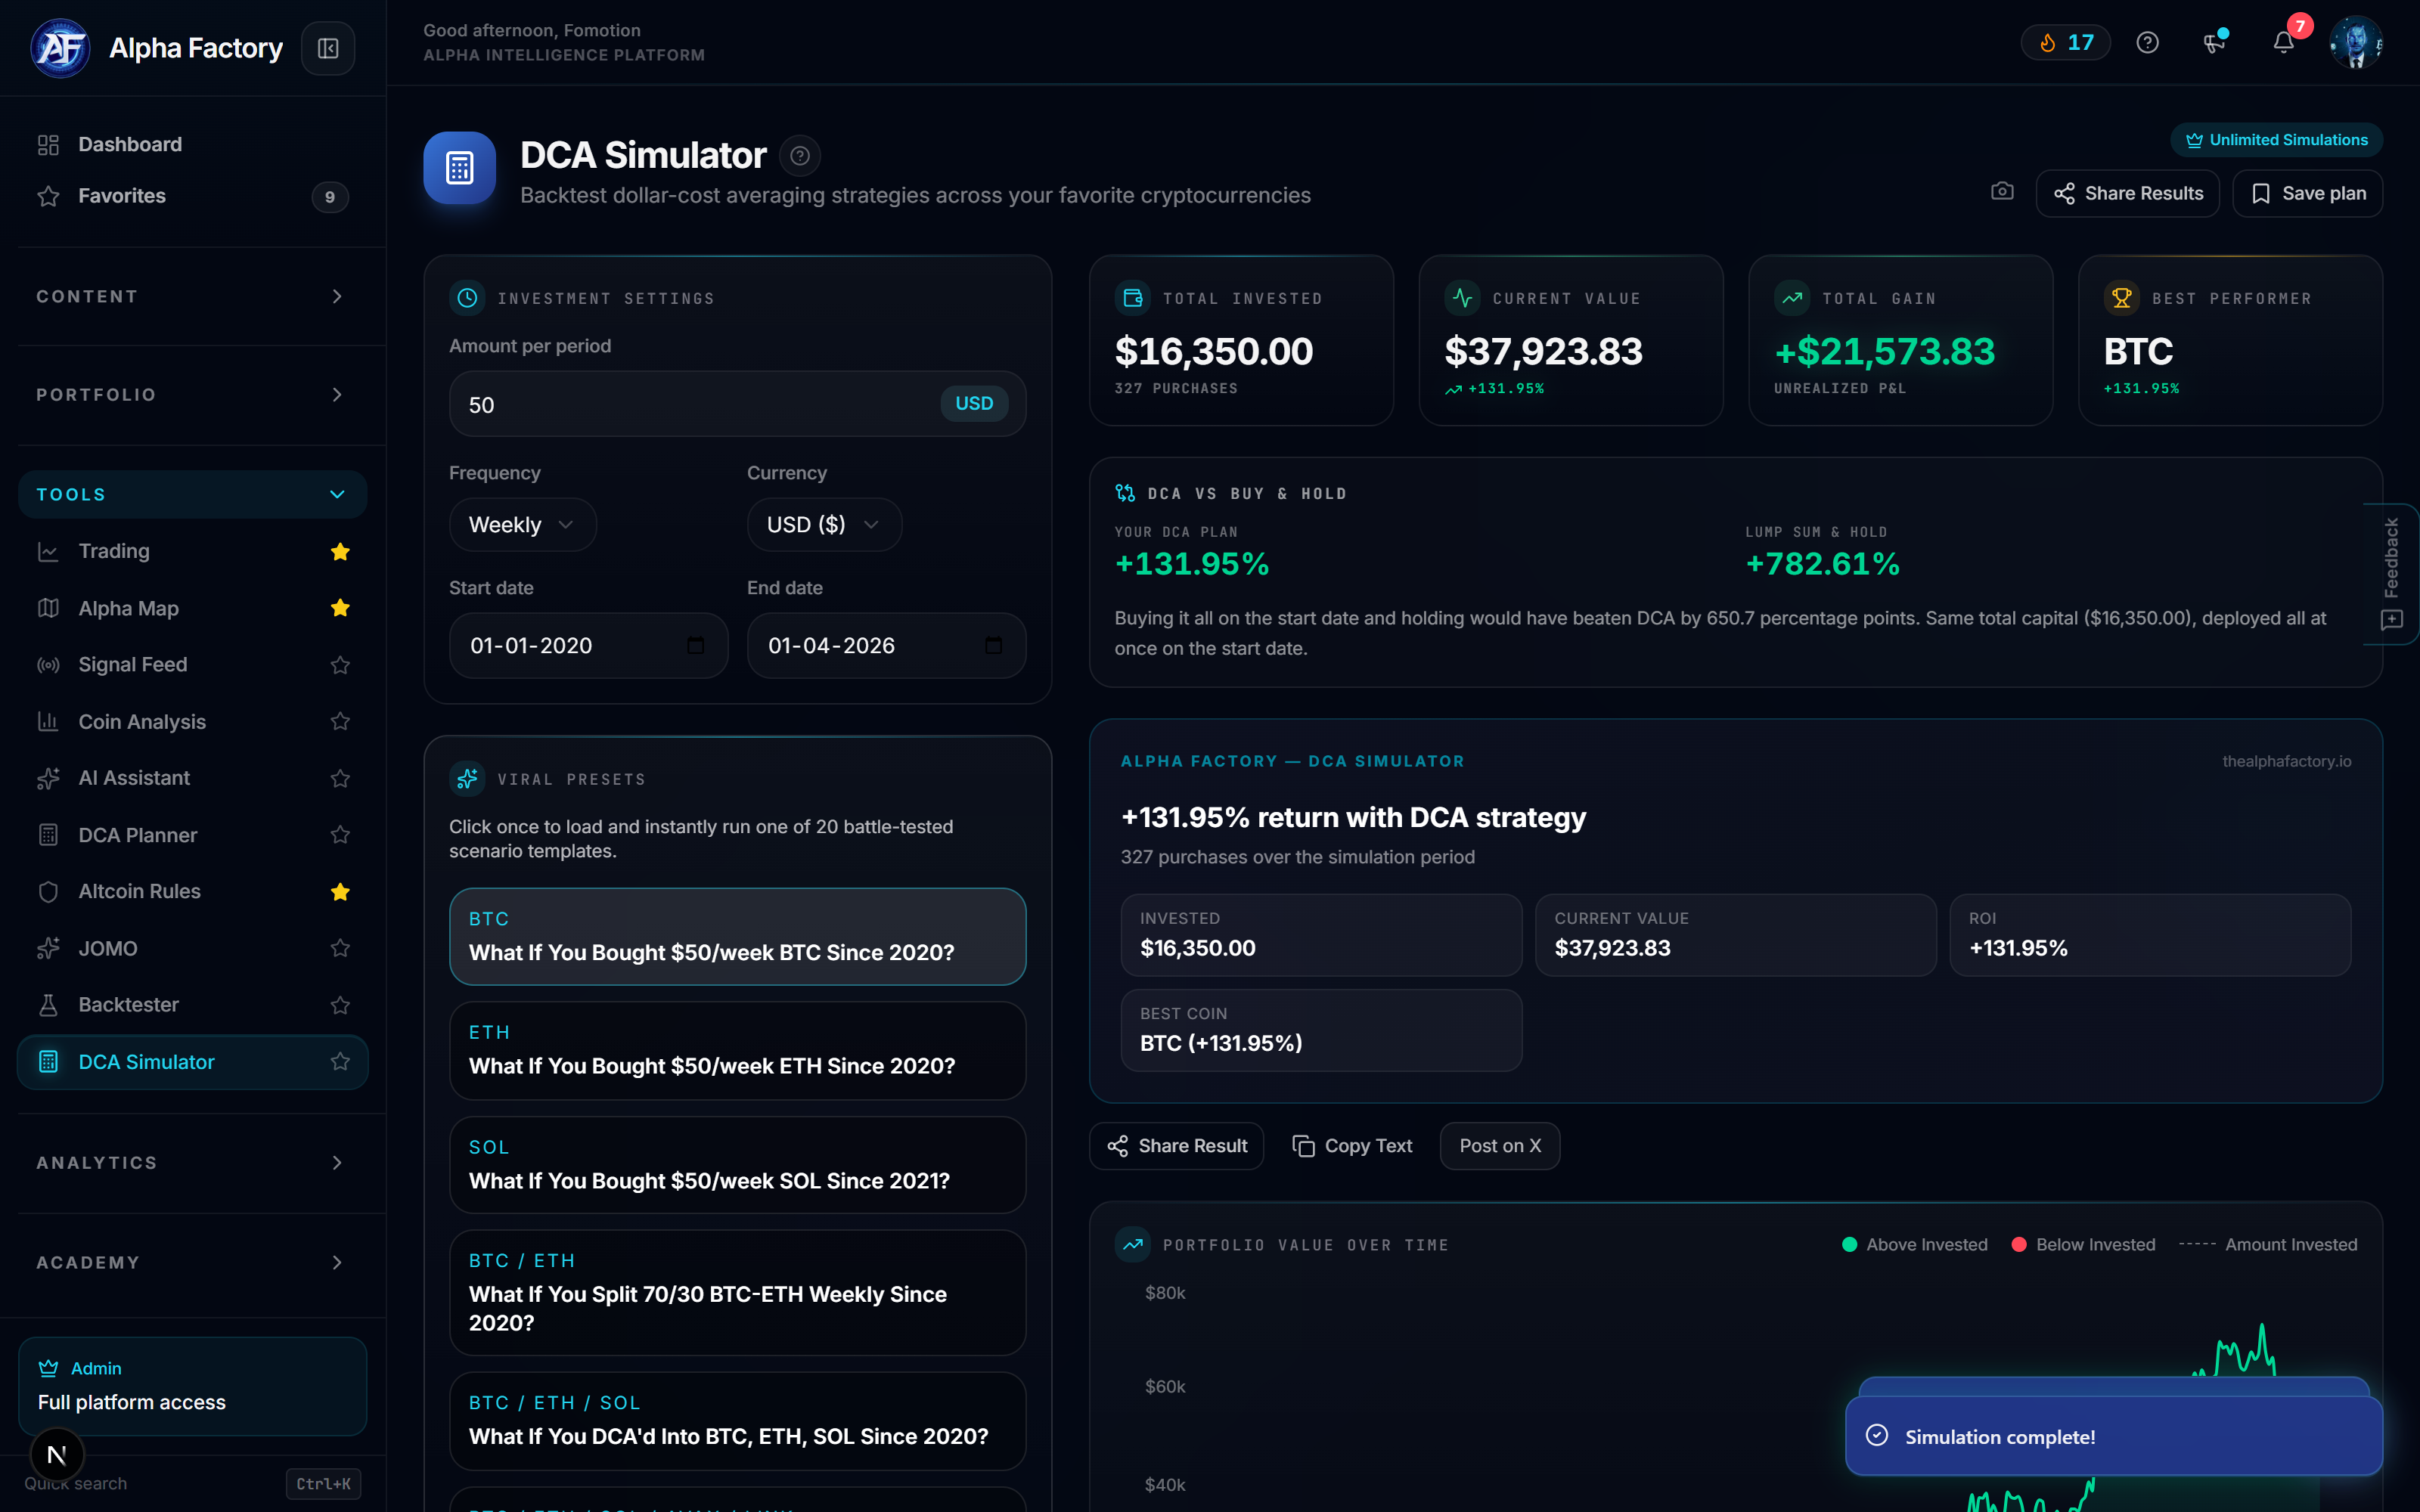Click the Share Results button
The width and height of the screenshot is (2420, 1512).
(x=2128, y=194)
